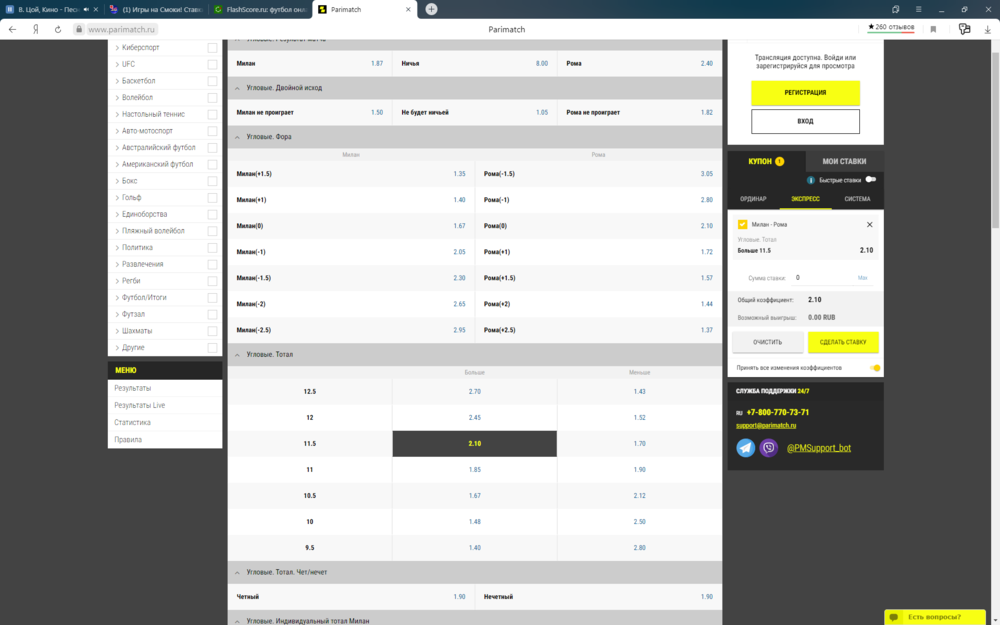Screen dimensions: 1000x625
Task: Click the chat bubble in Есть вопросы
Action: coord(894,617)
